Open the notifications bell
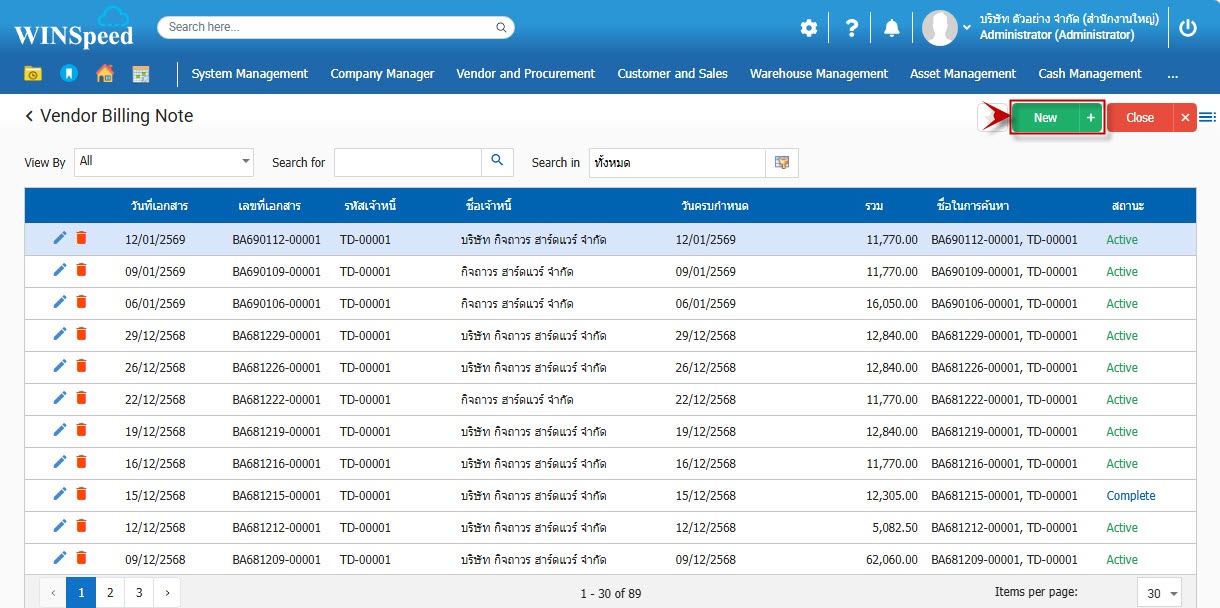This screenshot has height=608, width=1220. point(892,28)
